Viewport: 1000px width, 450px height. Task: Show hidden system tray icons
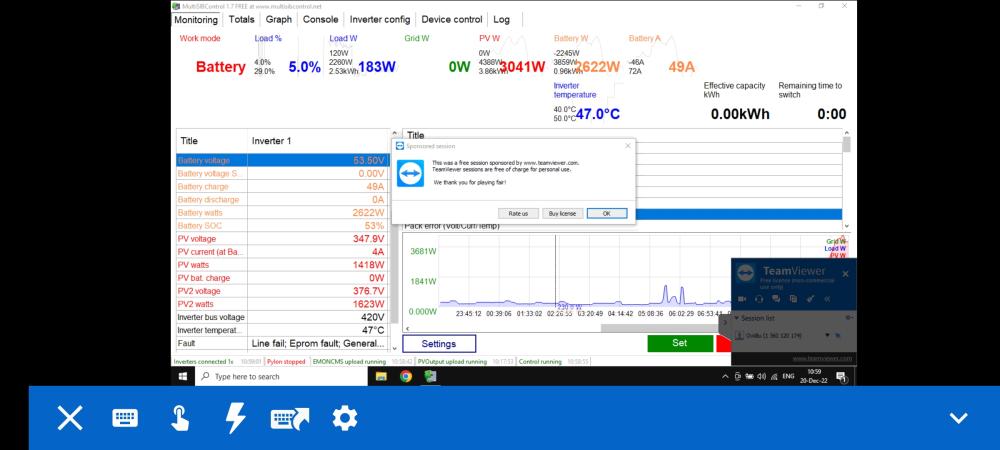click(x=724, y=377)
